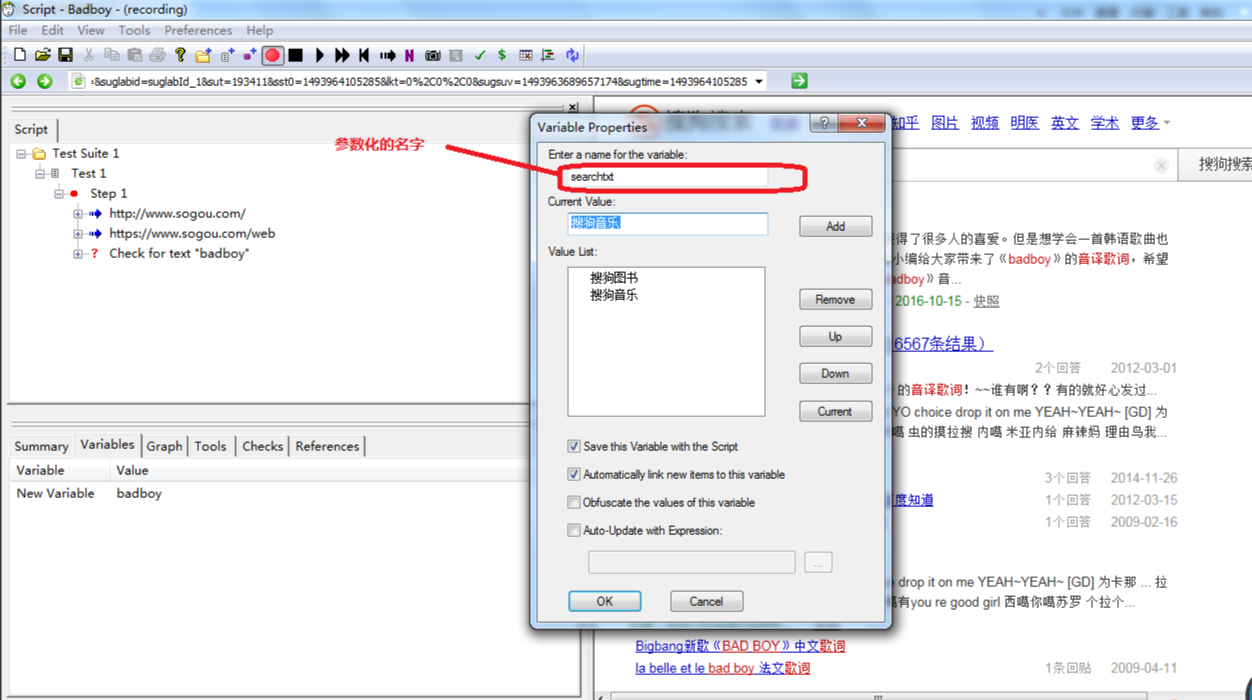Collapse the Test Suite 1 tree node
The width and height of the screenshot is (1252, 700).
pos(21,154)
